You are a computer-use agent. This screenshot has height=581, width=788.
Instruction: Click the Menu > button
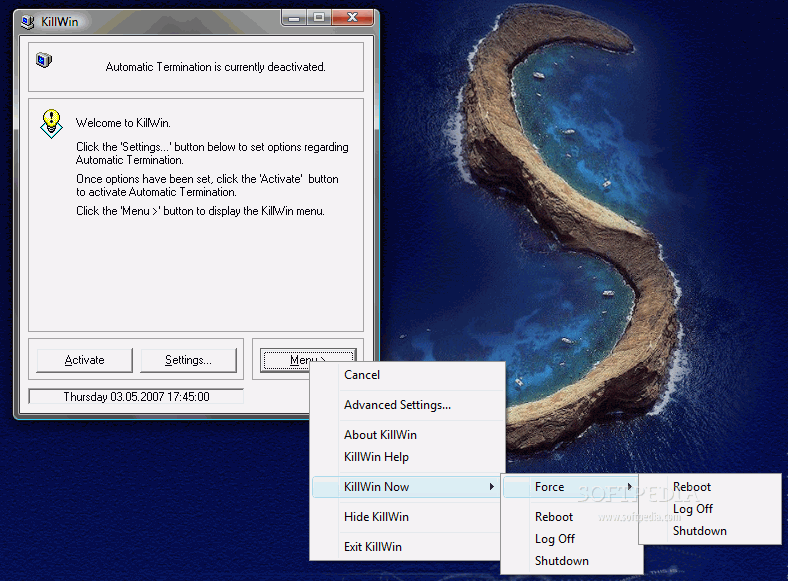tap(308, 360)
